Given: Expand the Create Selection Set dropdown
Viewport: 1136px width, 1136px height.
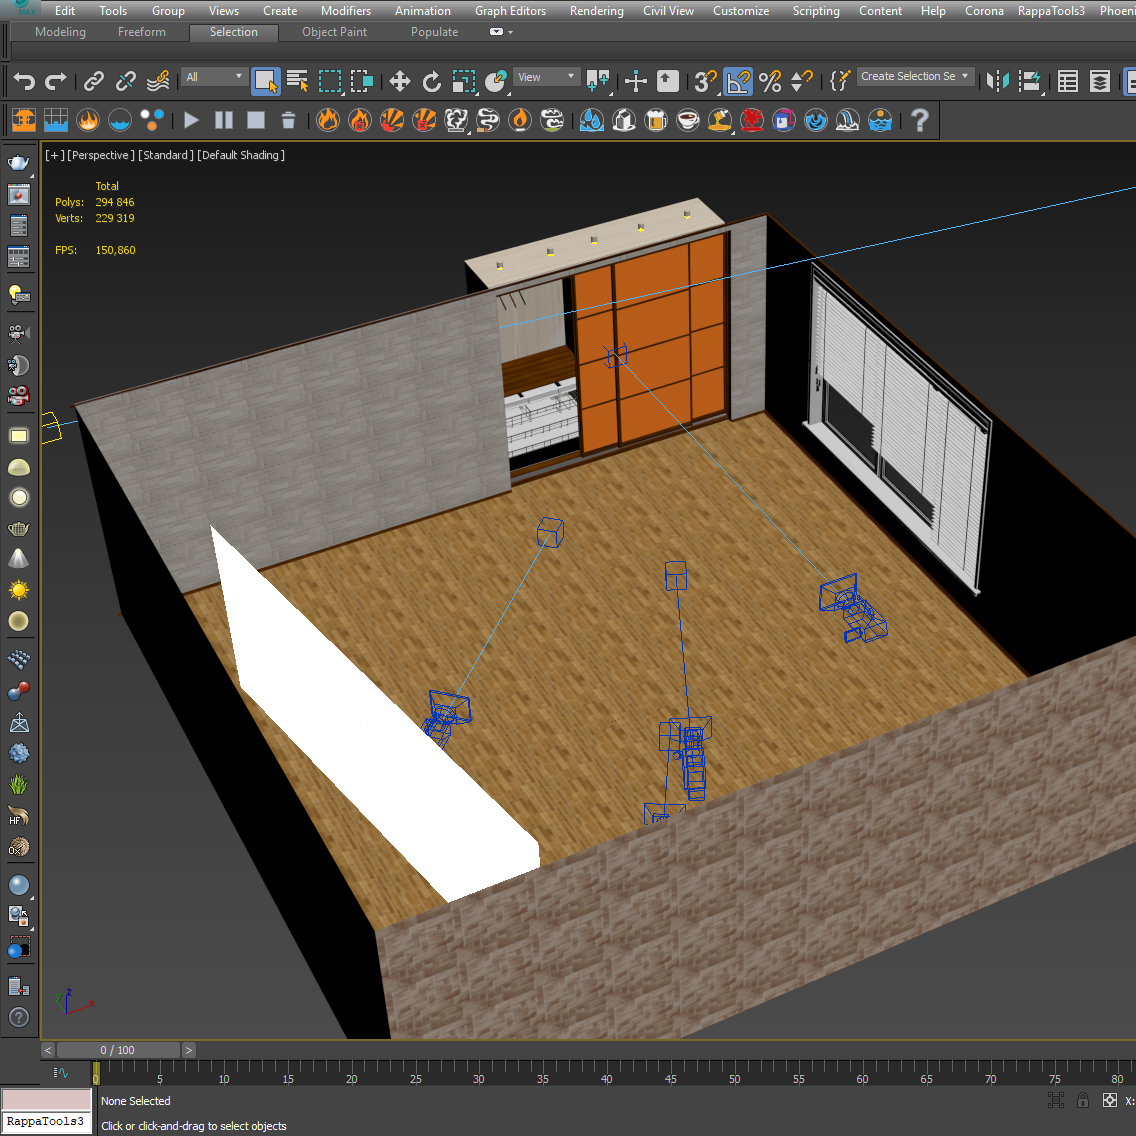Looking at the screenshot, I should [965, 76].
